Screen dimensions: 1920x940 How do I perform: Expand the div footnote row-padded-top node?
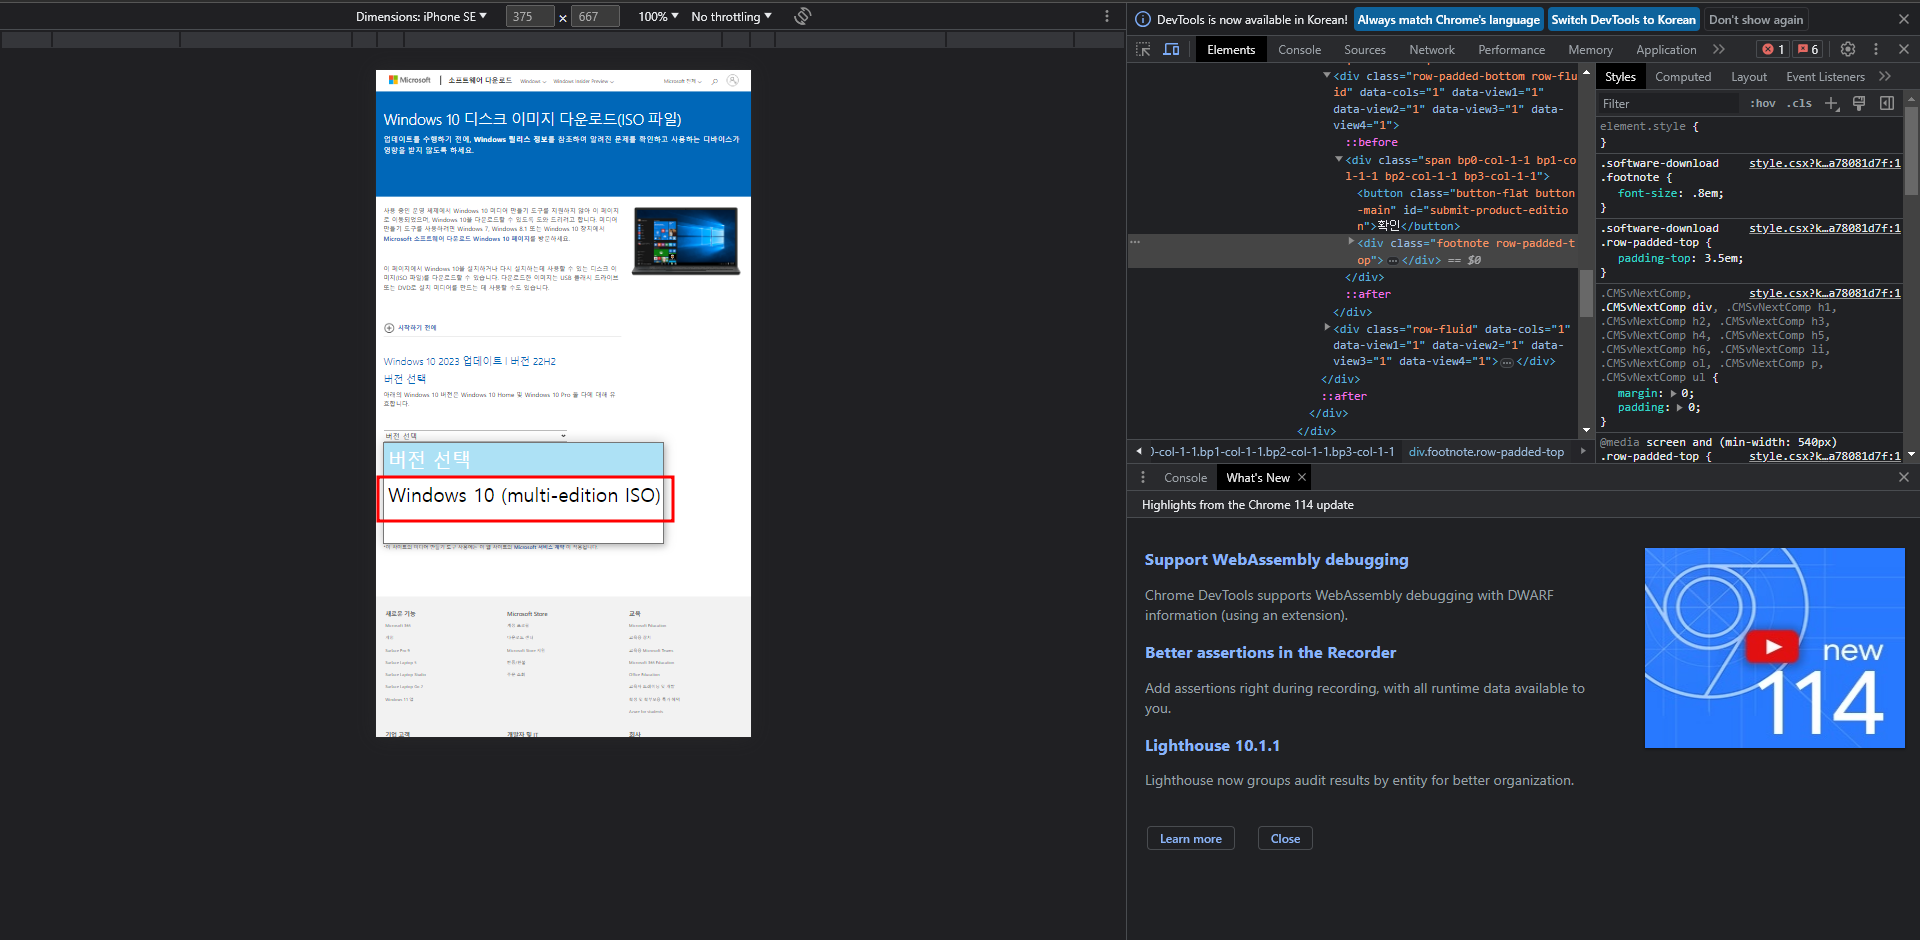[x=1351, y=242]
